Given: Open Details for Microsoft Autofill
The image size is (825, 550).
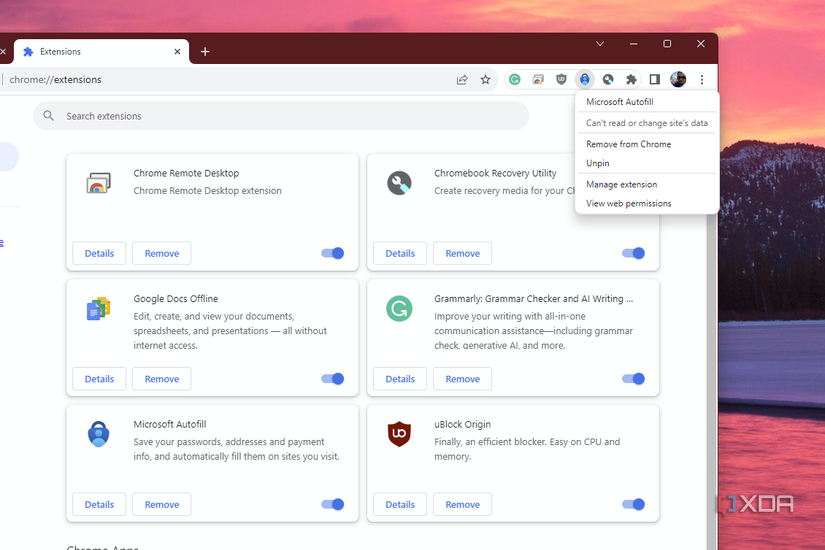Looking at the screenshot, I should pos(99,504).
